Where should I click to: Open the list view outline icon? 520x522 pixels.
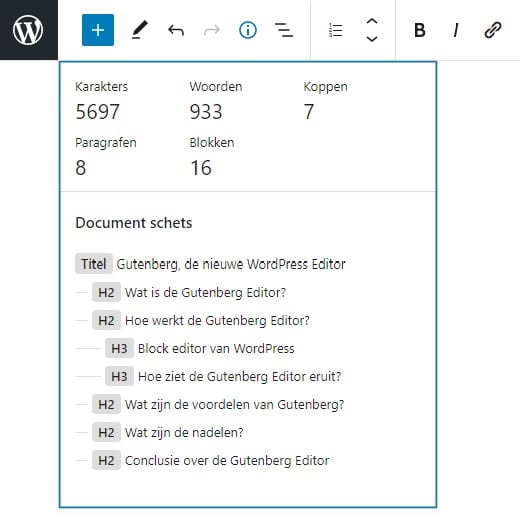(284, 30)
